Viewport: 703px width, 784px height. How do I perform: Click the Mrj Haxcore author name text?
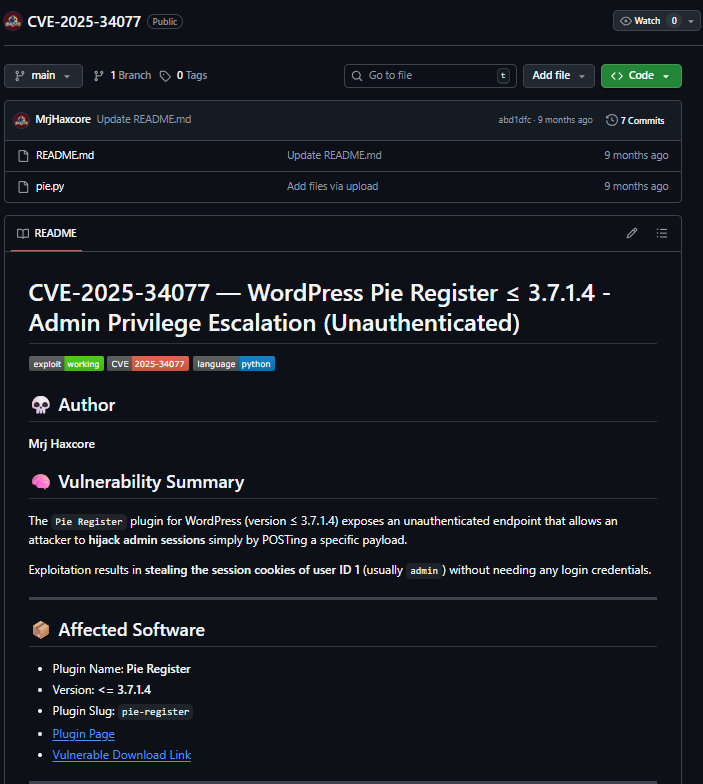click(62, 444)
